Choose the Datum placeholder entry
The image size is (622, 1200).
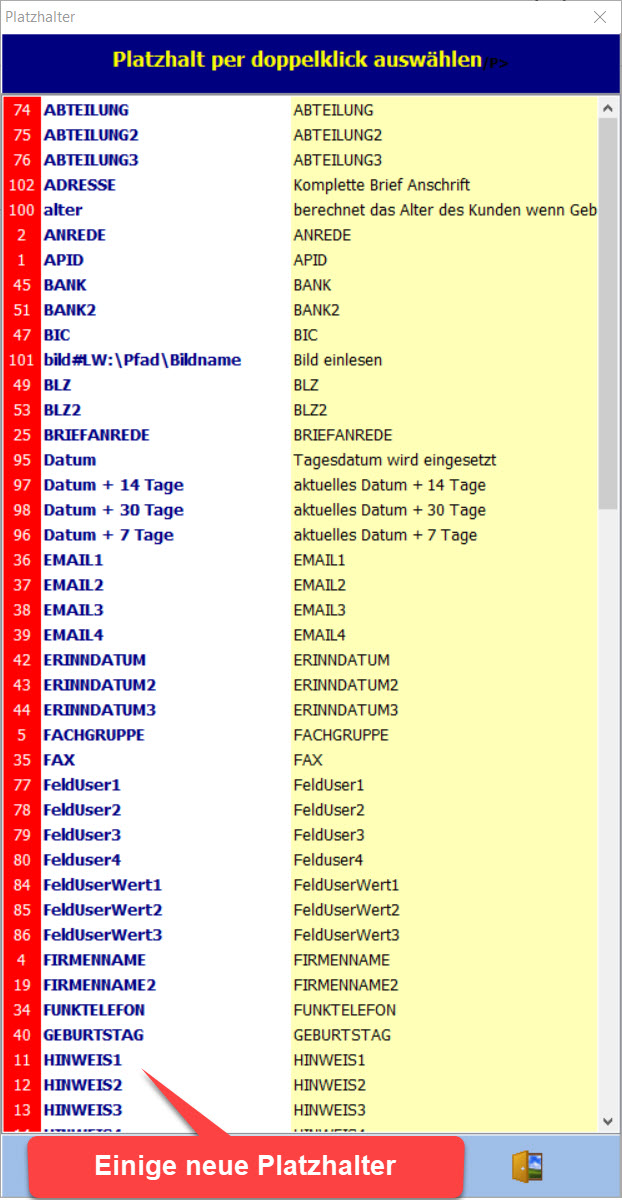70,460
